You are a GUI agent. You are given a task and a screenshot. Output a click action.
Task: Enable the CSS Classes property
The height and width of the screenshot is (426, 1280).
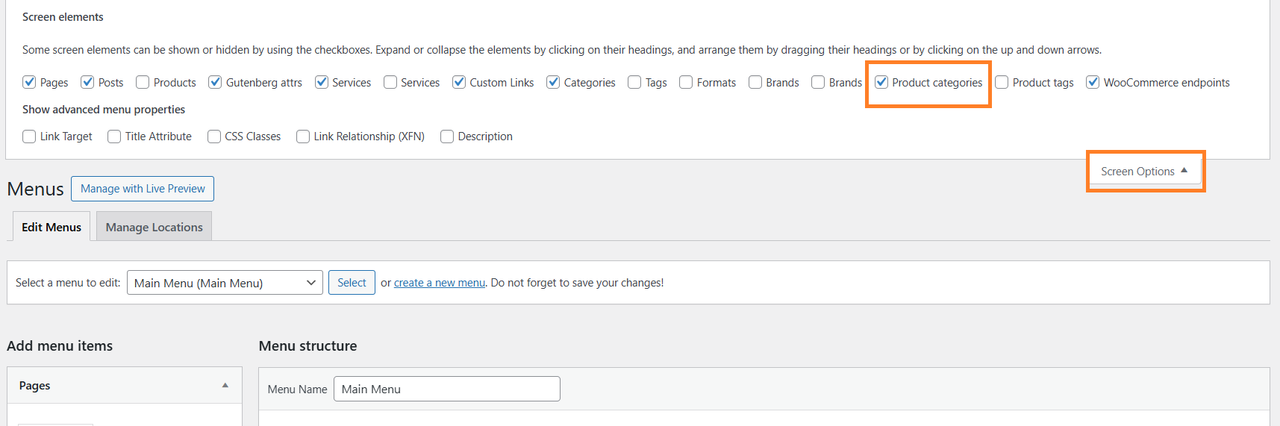(215, 136)
